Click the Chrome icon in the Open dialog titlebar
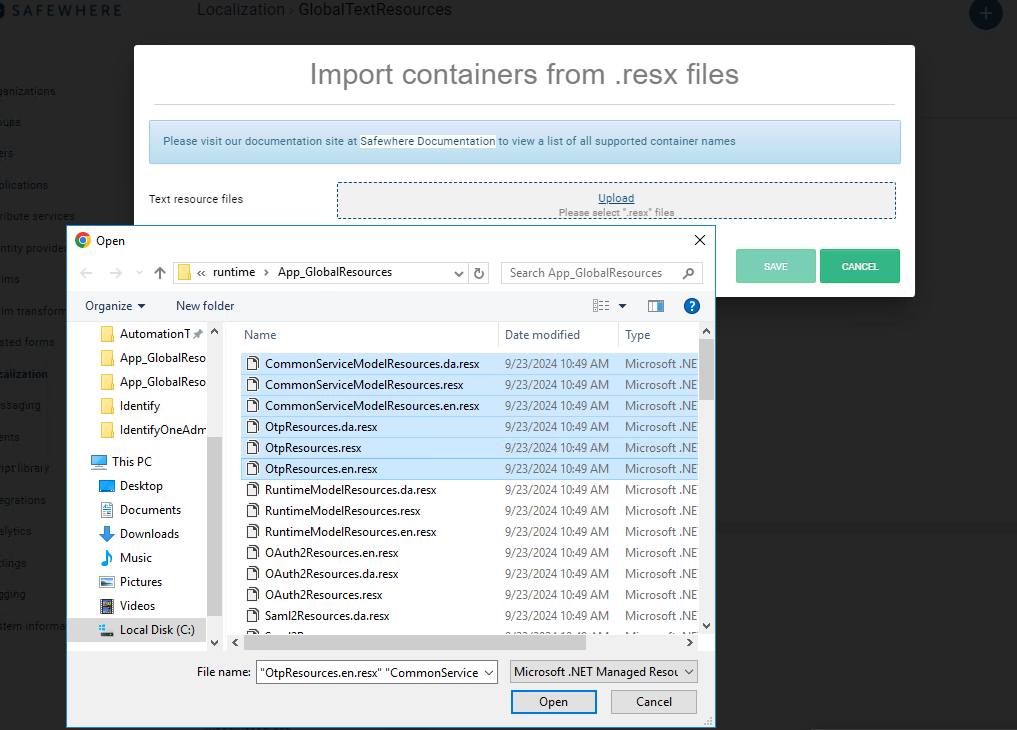This screenshot has height=730, width=1017. (x=81, y=240)
